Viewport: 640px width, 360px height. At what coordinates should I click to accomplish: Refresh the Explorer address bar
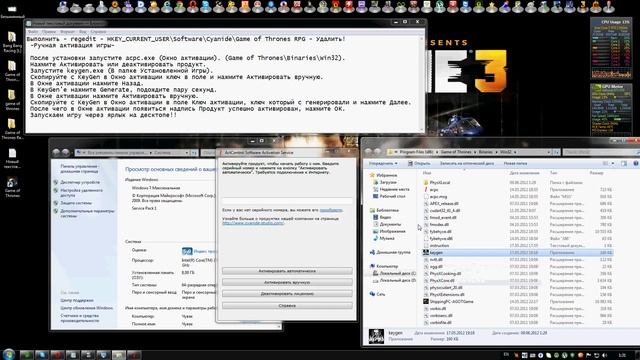[556, 152]
